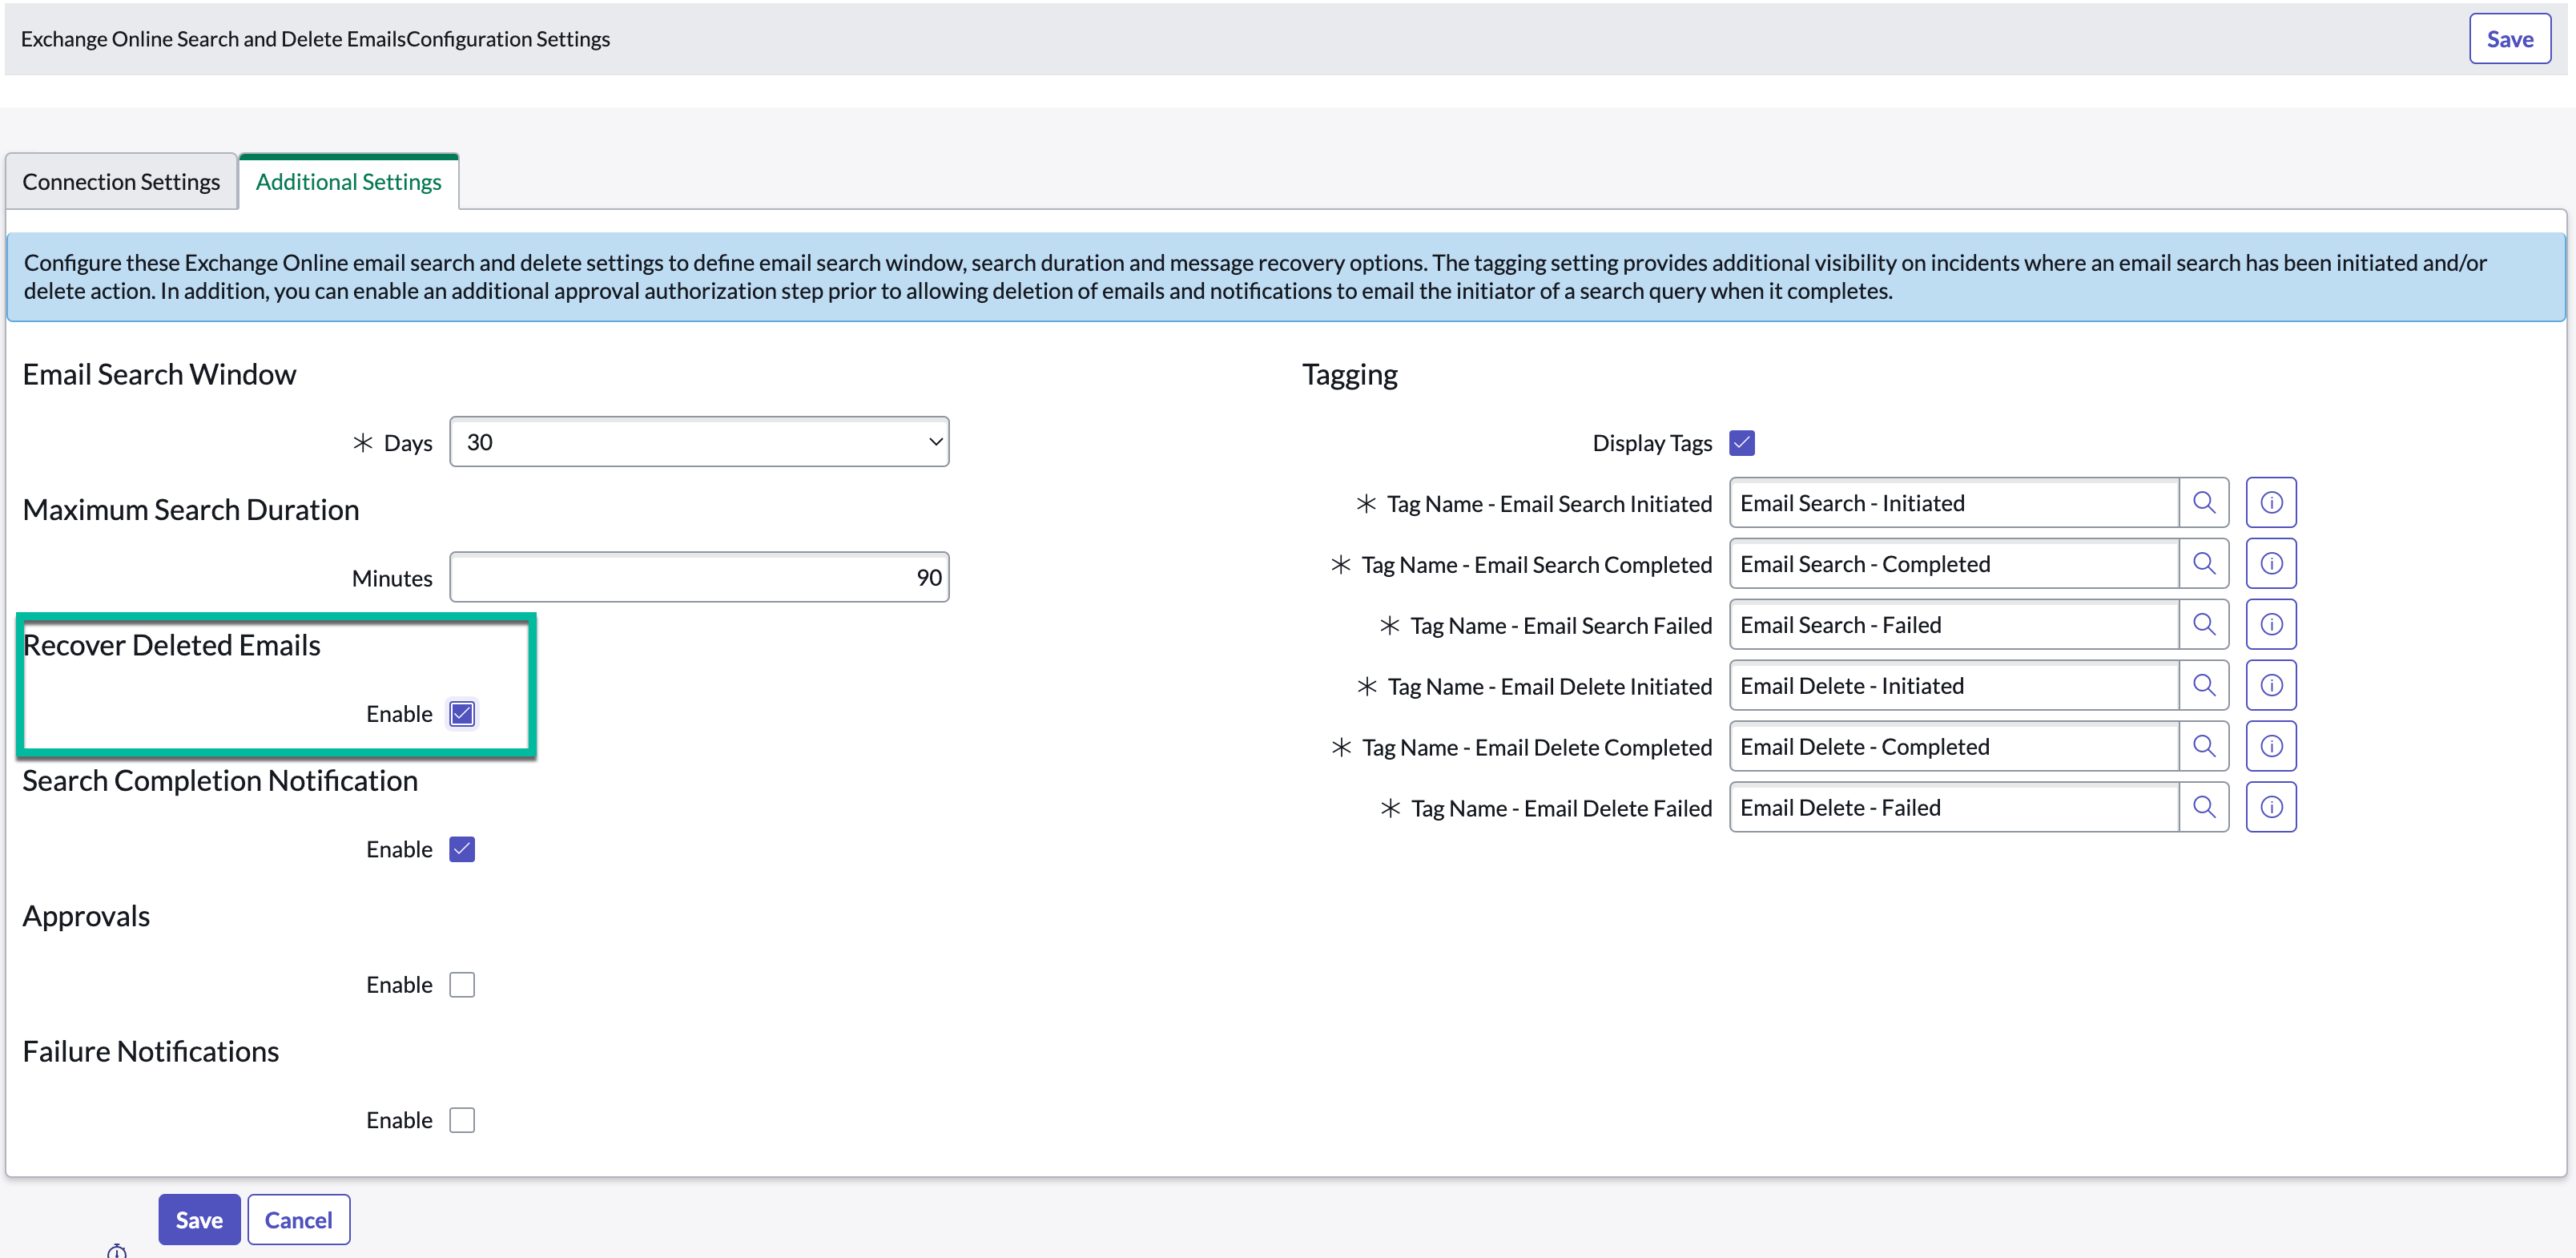Preview record info for Email Search Initiated tag
The height and width of the screenshot is (1258, 2576).
pos(2271,503)
